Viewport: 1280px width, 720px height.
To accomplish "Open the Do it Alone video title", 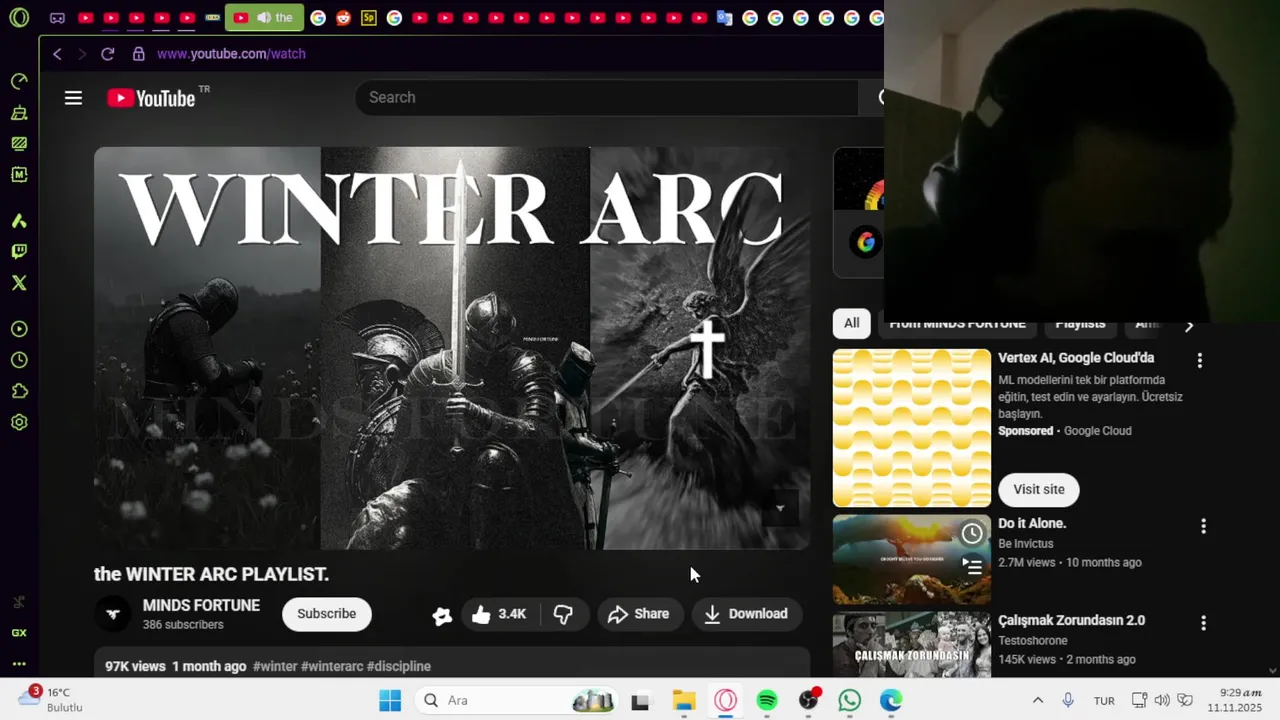I will tap(1032, 523).
